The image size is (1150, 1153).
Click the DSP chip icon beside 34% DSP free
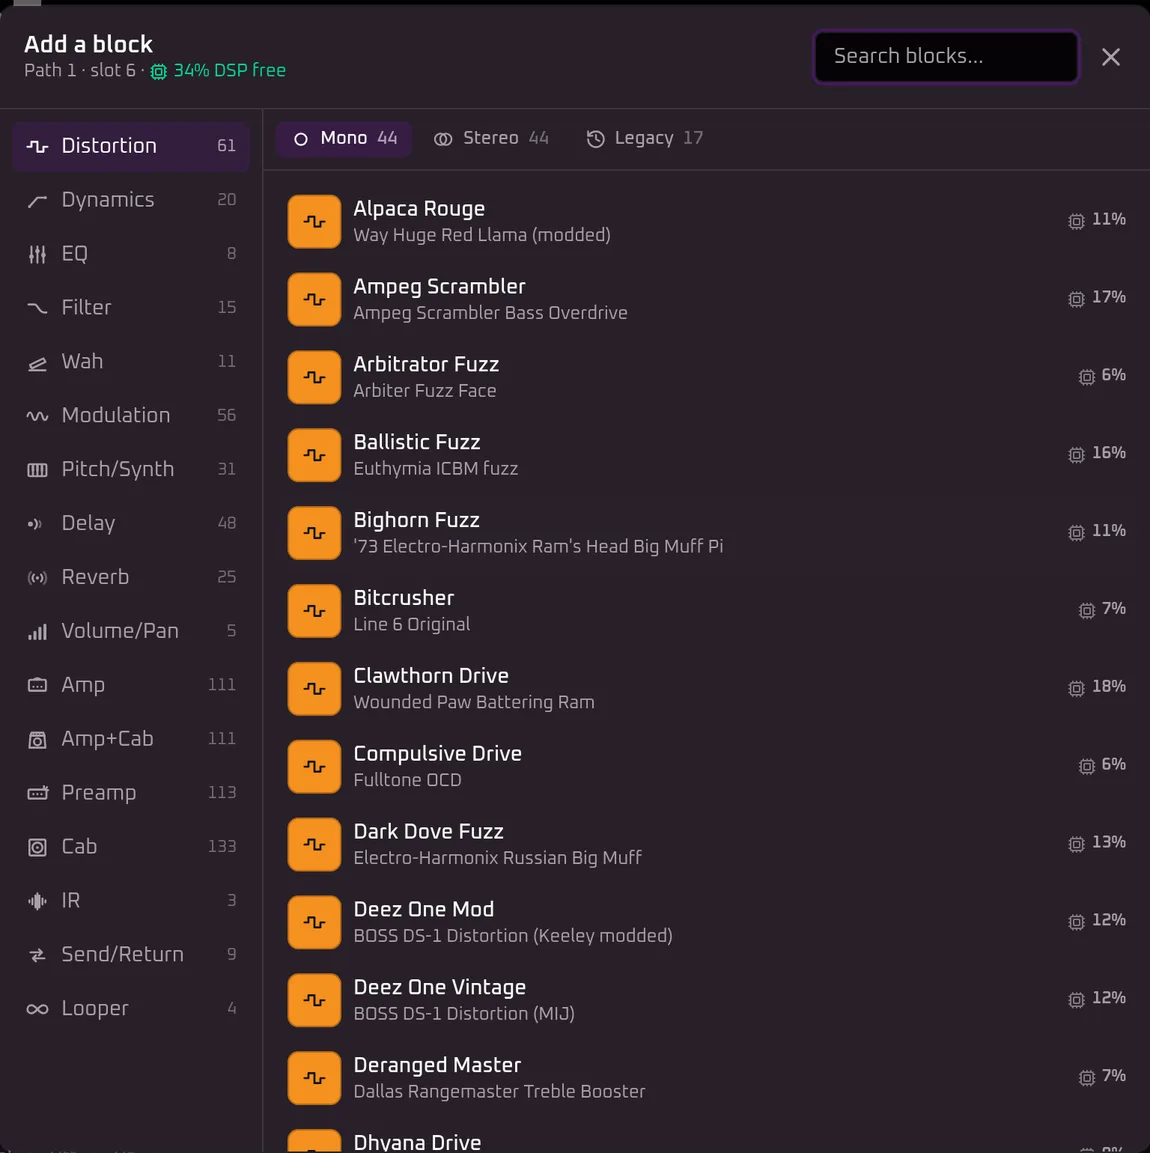coord(159,71)
